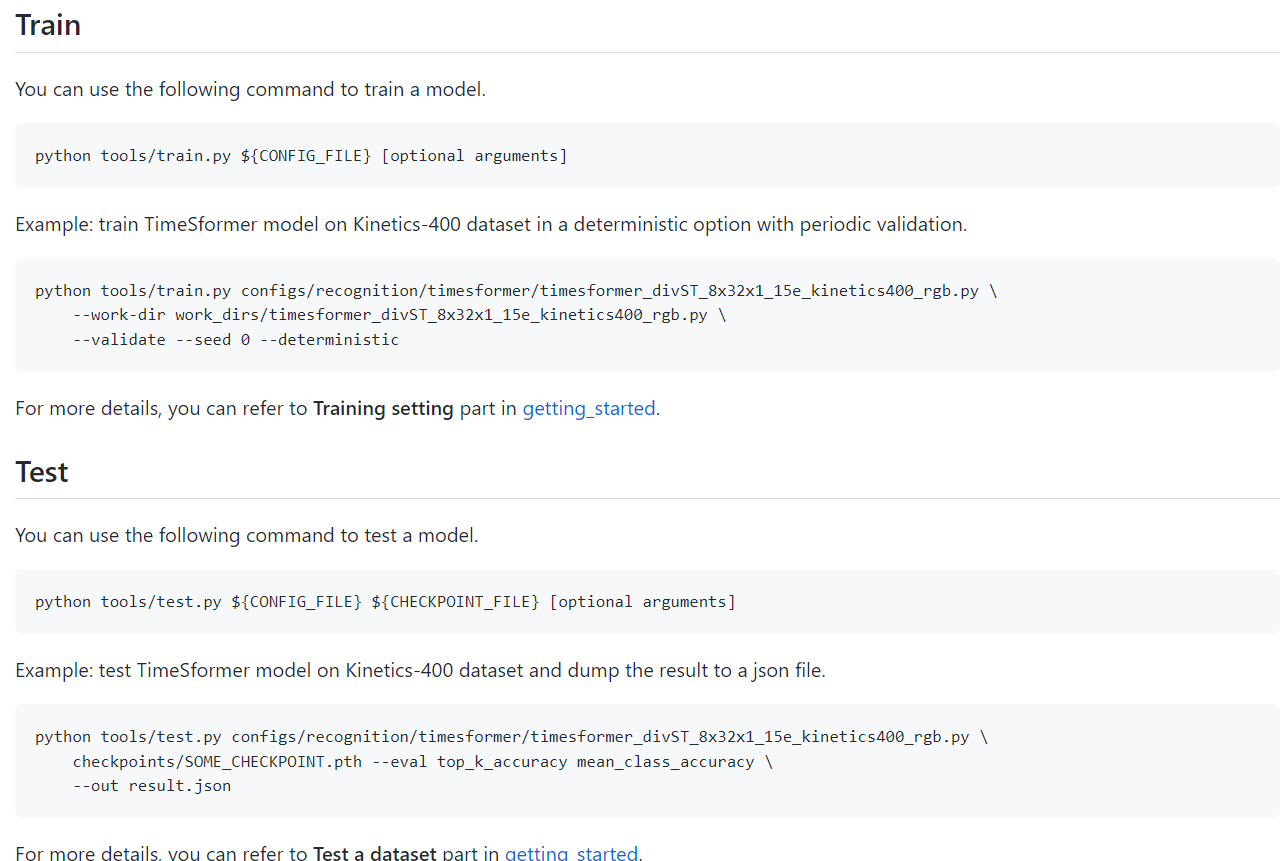Open the getting_started link after Training setting
Screen dimensions: 1288x861
tap(589, 408)
